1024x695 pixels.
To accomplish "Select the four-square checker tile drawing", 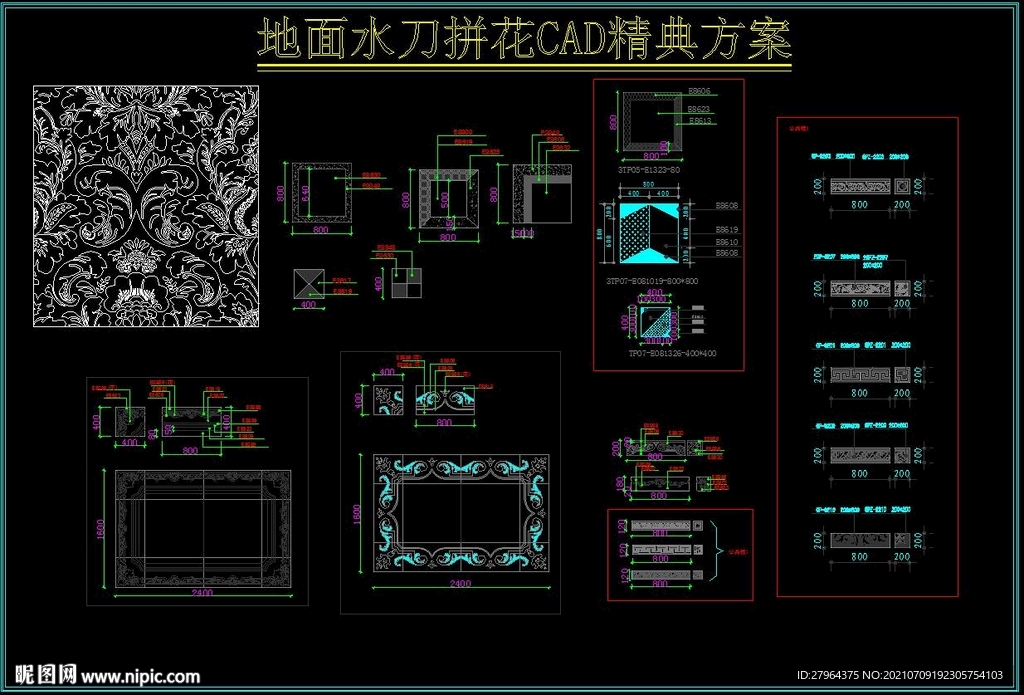I will [x=407, y=282].
